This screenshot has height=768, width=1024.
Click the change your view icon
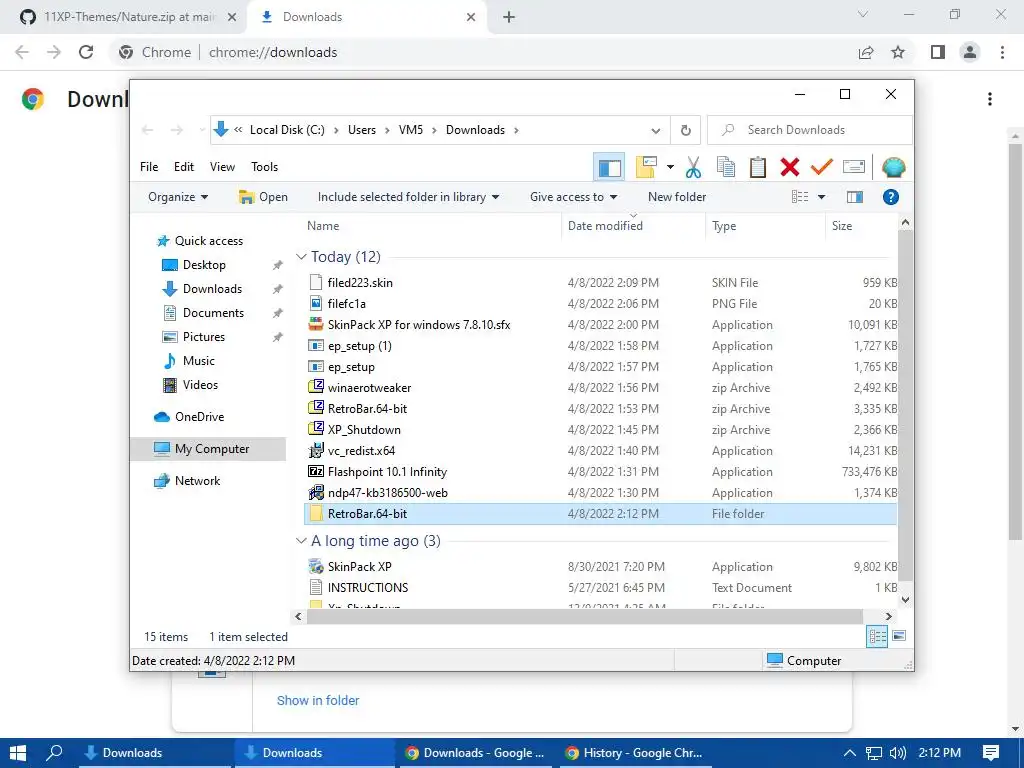point(800,197)
